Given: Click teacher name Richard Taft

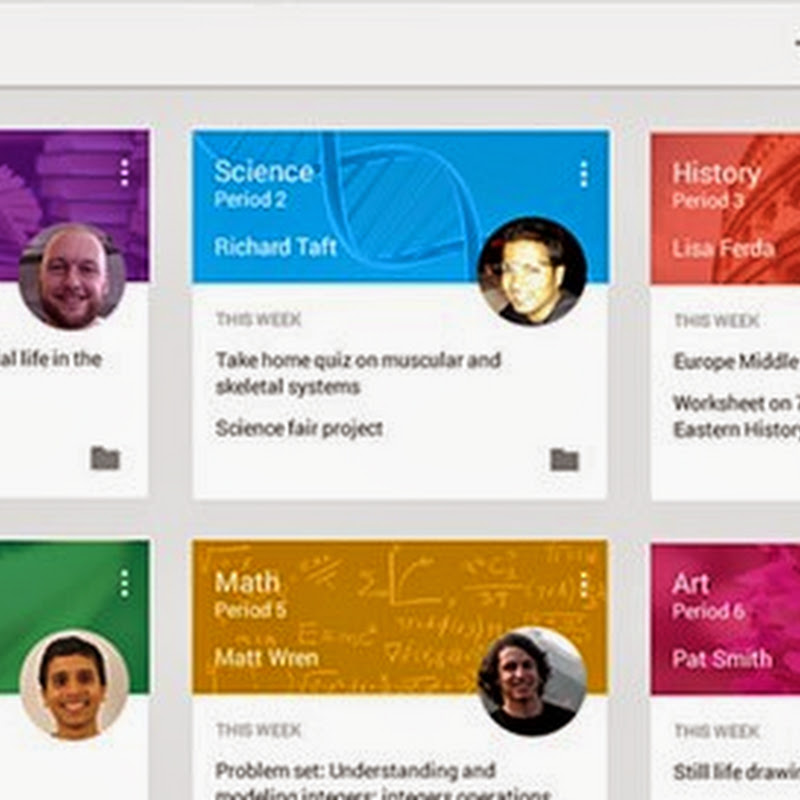Looking at the screenshot, I should pyautogui.click(x=276, y=247).
